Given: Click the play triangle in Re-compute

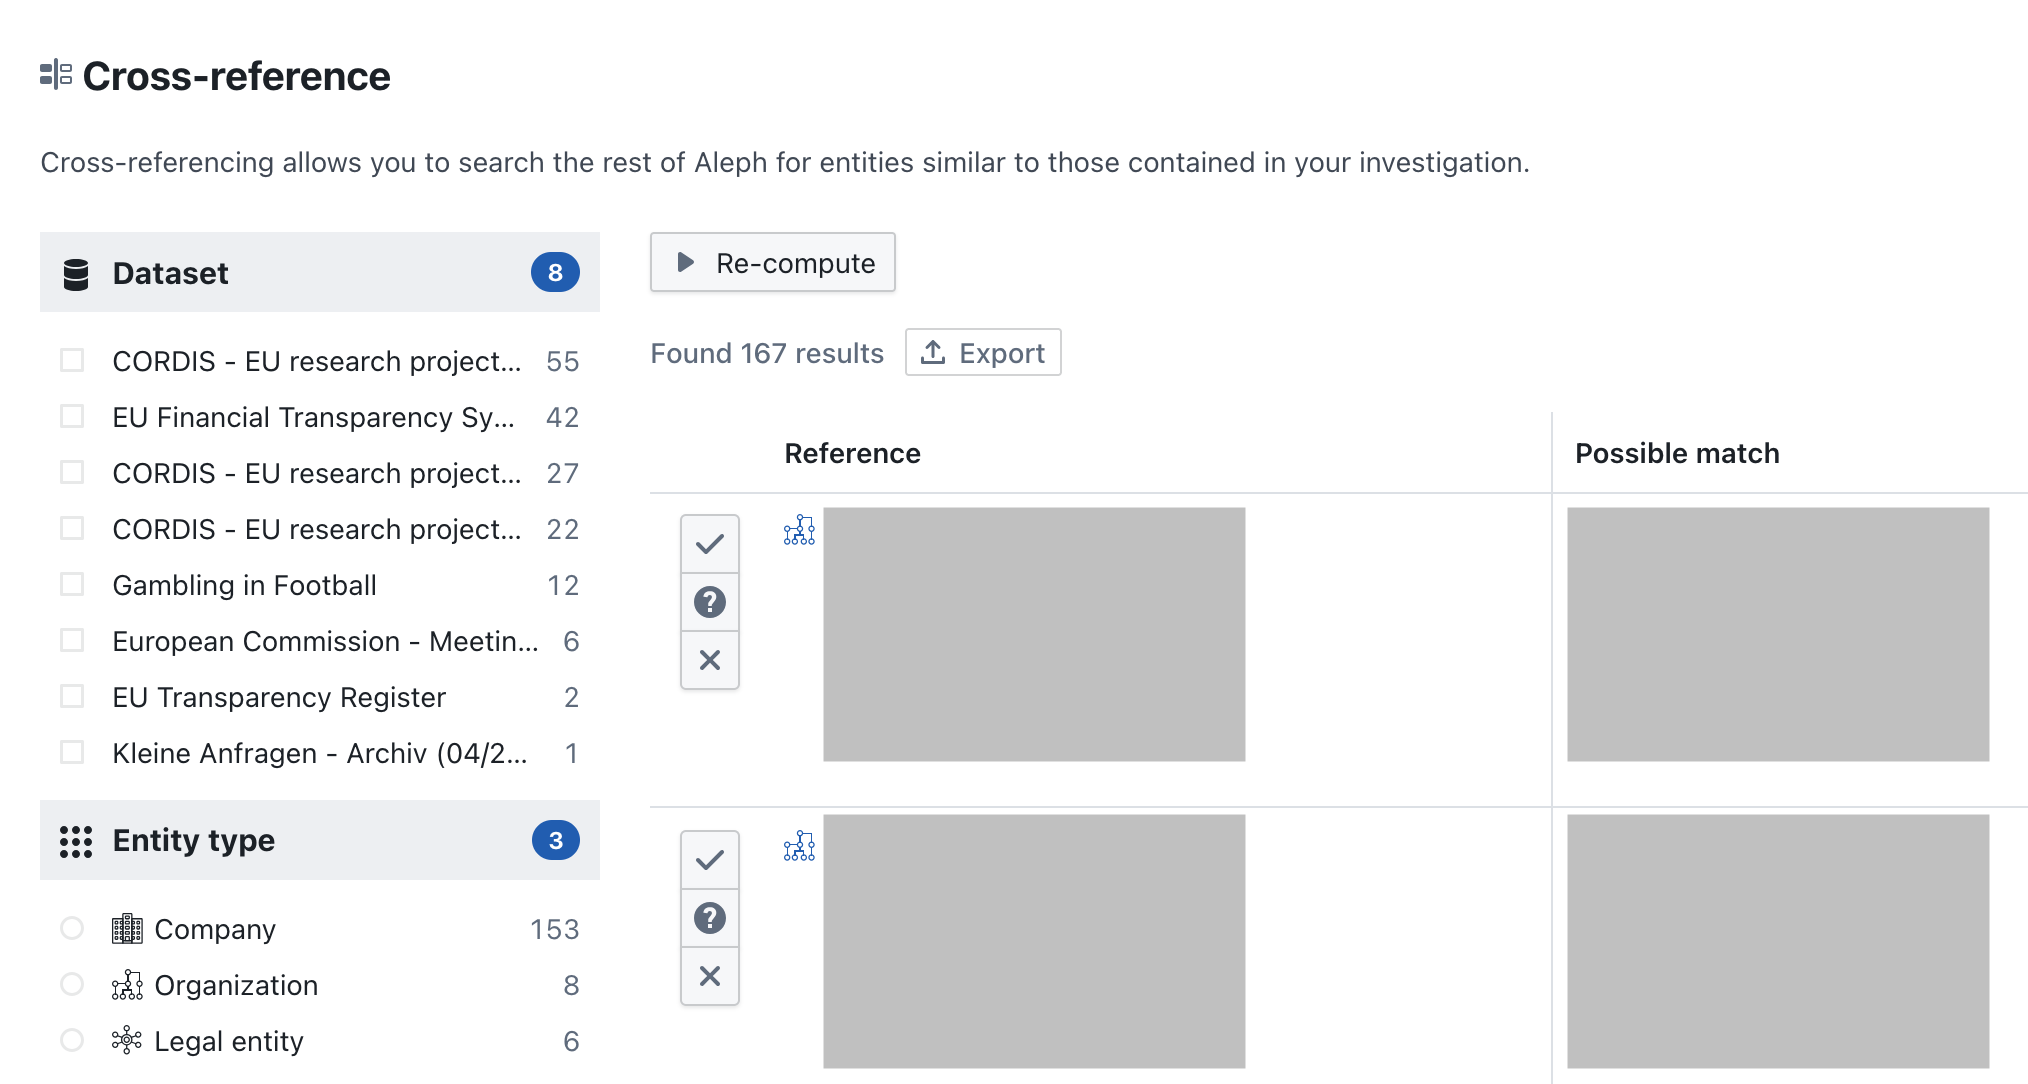Looking at the screenshot, I should click(x=685, y=262).
